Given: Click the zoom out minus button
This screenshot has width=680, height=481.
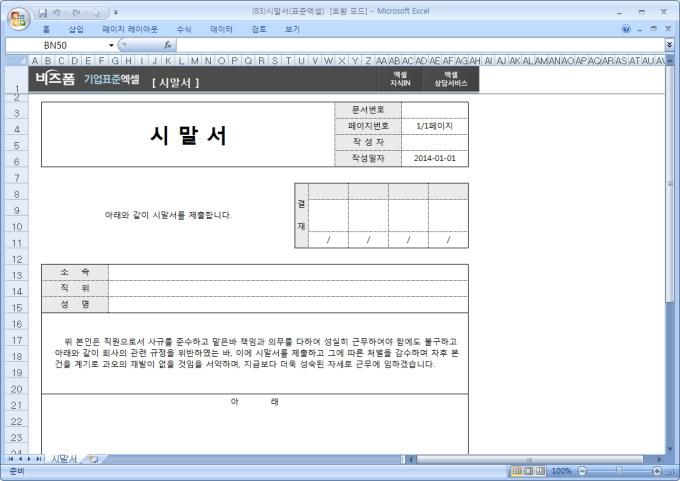Looking at the screenshot, I should tap(582, 471).
